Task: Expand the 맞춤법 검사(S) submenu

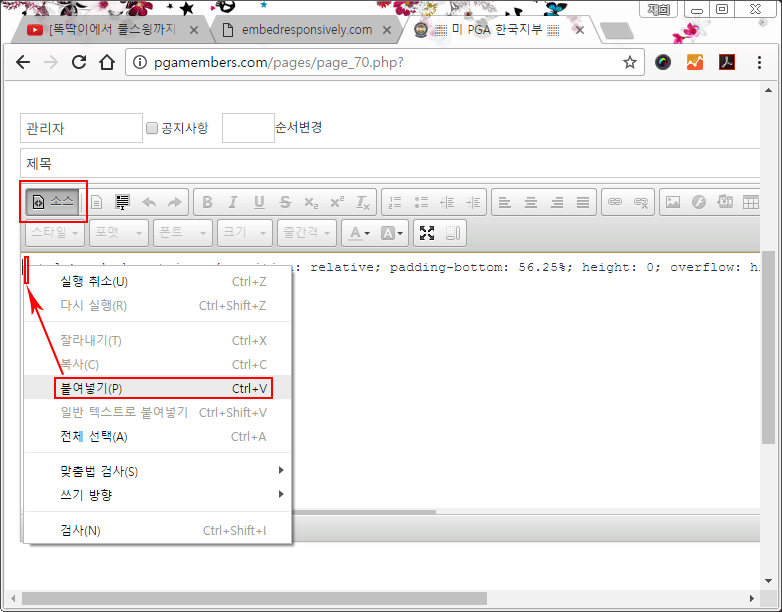Action: click(x=158, y=471)
